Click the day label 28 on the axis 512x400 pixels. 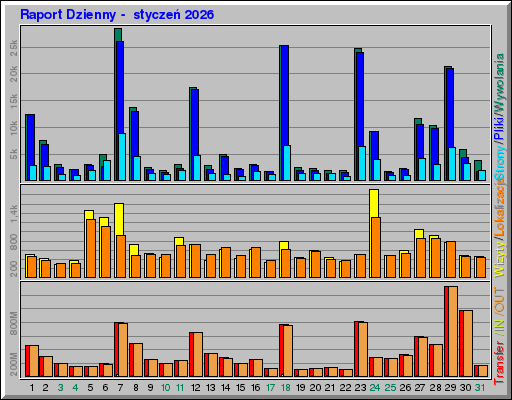[x=435, y=388]
